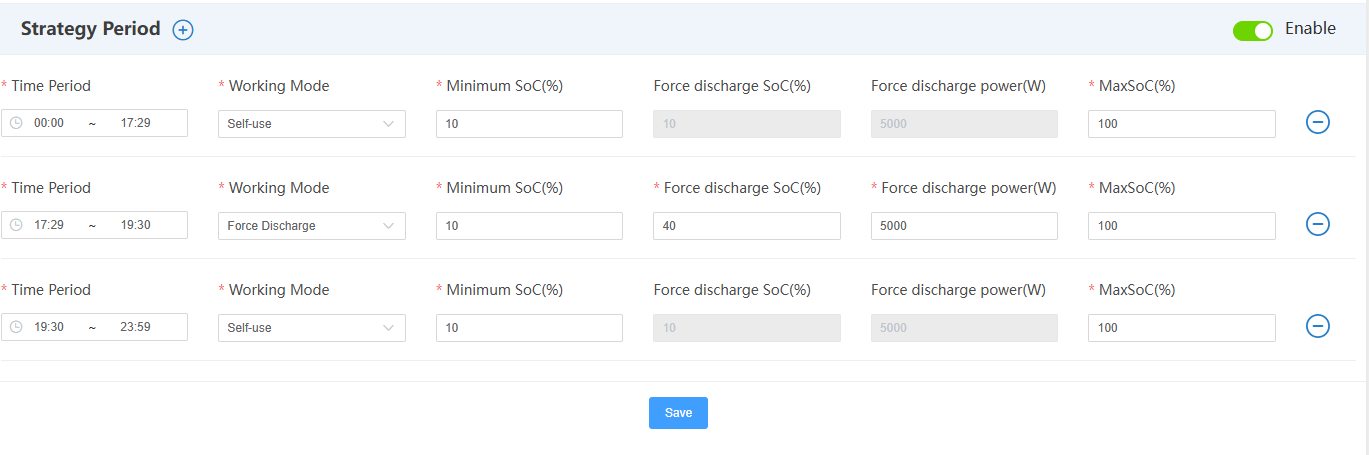The height and width of the screenshot is (455, 1369).
Task: Open the first row's Self-use working mode dropdown
Action: [311, 124]
